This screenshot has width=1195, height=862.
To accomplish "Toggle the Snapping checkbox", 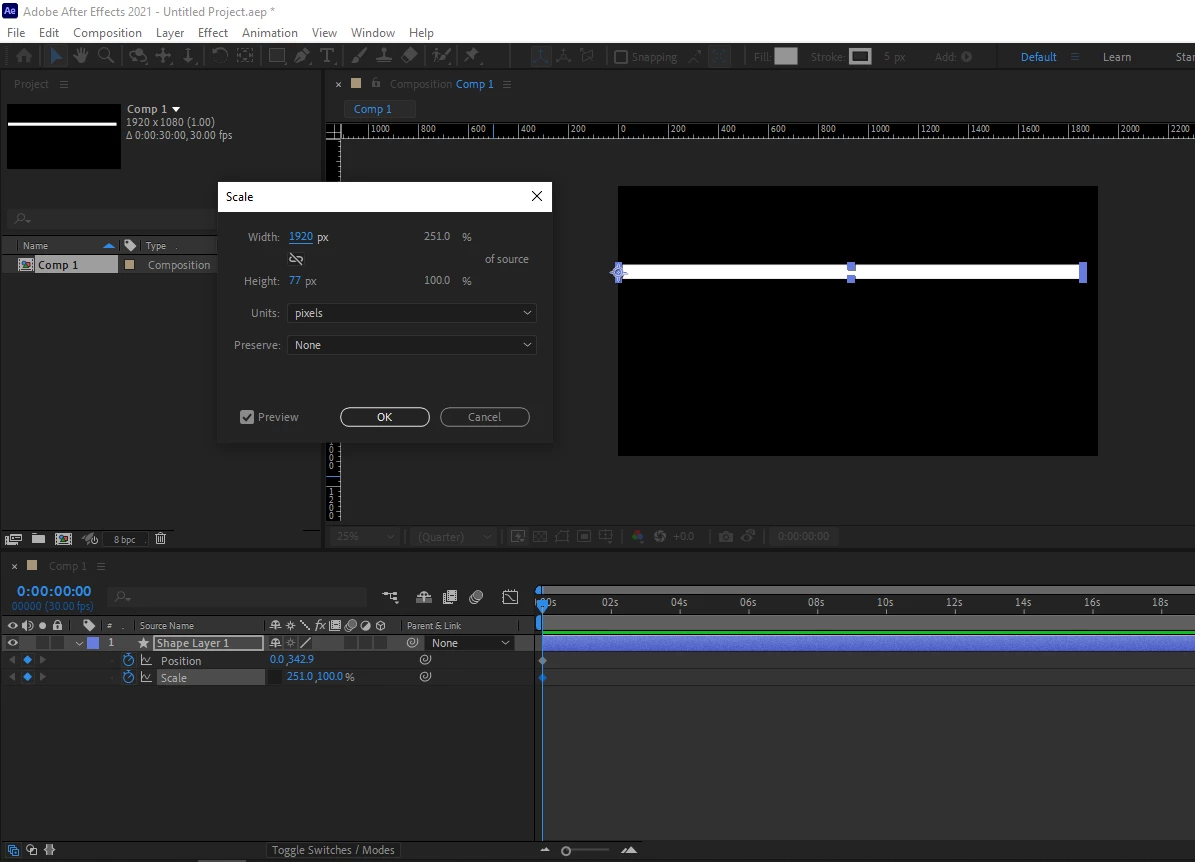I will (621, 56).
